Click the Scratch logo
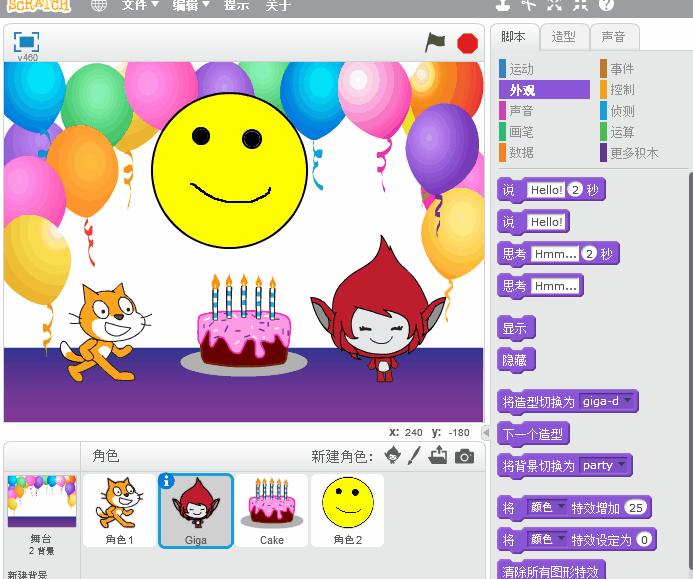Viewport: 693px width, 579px height. click(x=39, y=5)
